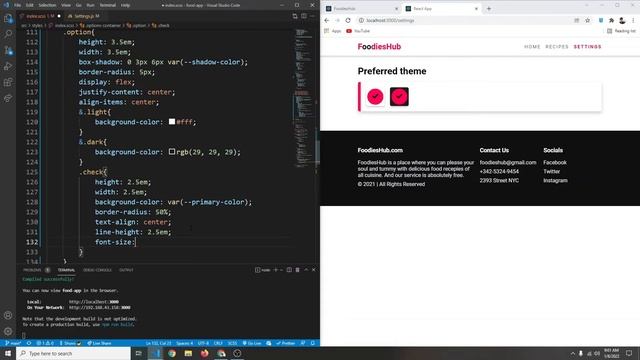Change CRLF line ending in status bar
This screenshot has height=360, width=640.
(x=218, y=343)
